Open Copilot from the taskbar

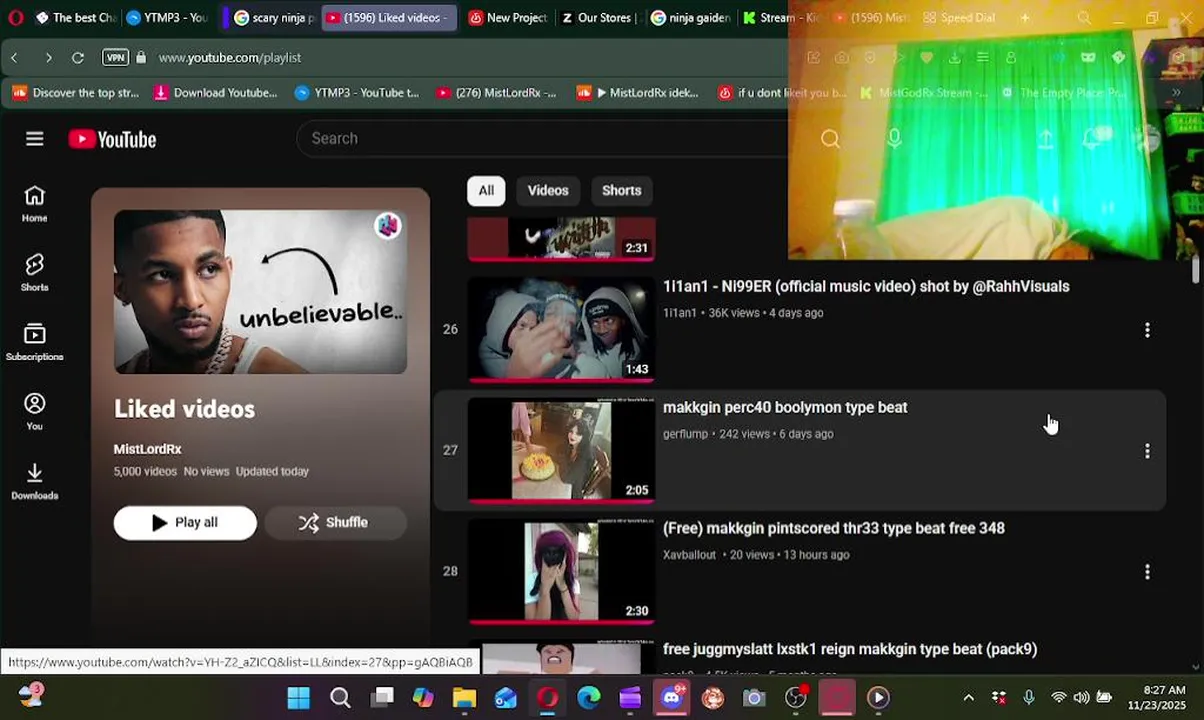[423, 698]
